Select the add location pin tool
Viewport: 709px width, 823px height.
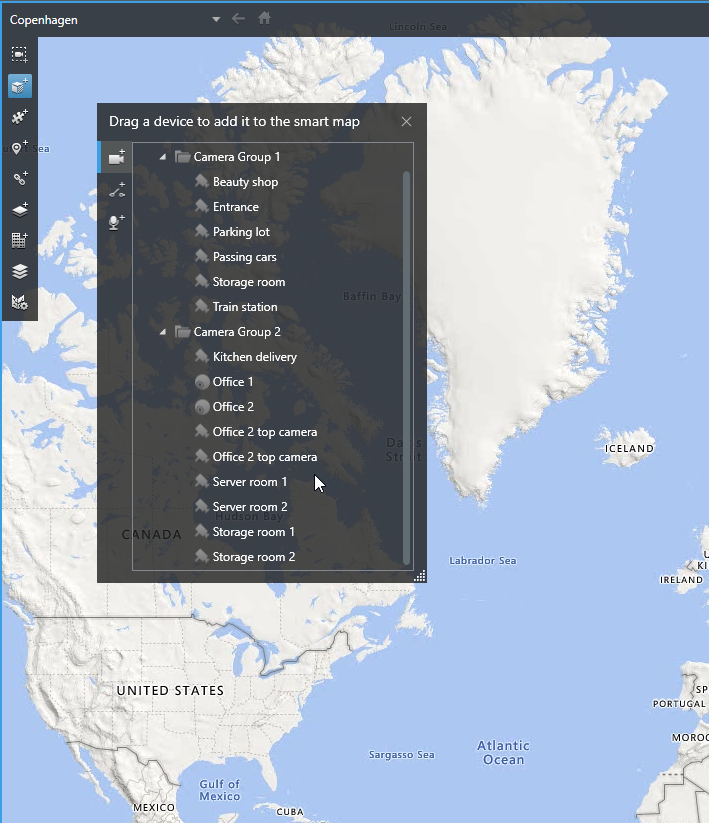(19, 148)
